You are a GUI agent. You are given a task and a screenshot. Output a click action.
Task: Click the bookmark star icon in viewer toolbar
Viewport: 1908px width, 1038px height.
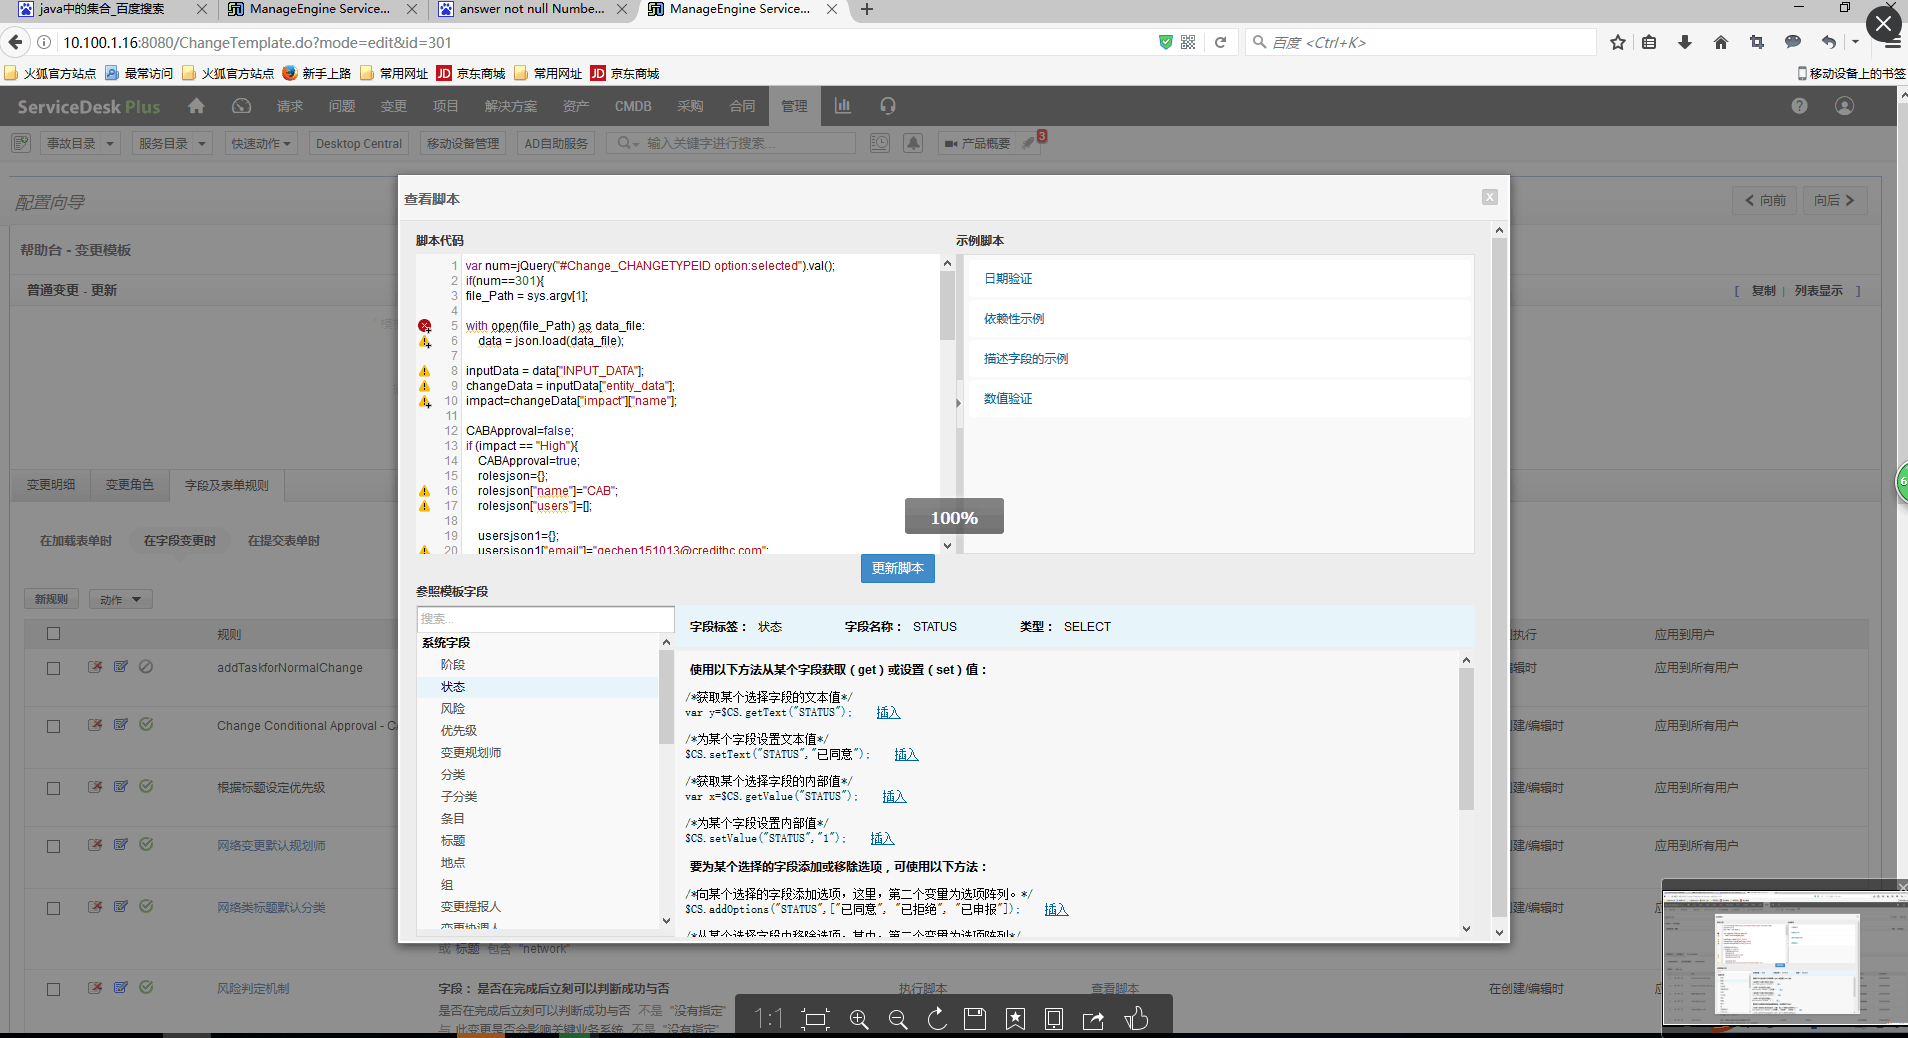point(1015,1019)
